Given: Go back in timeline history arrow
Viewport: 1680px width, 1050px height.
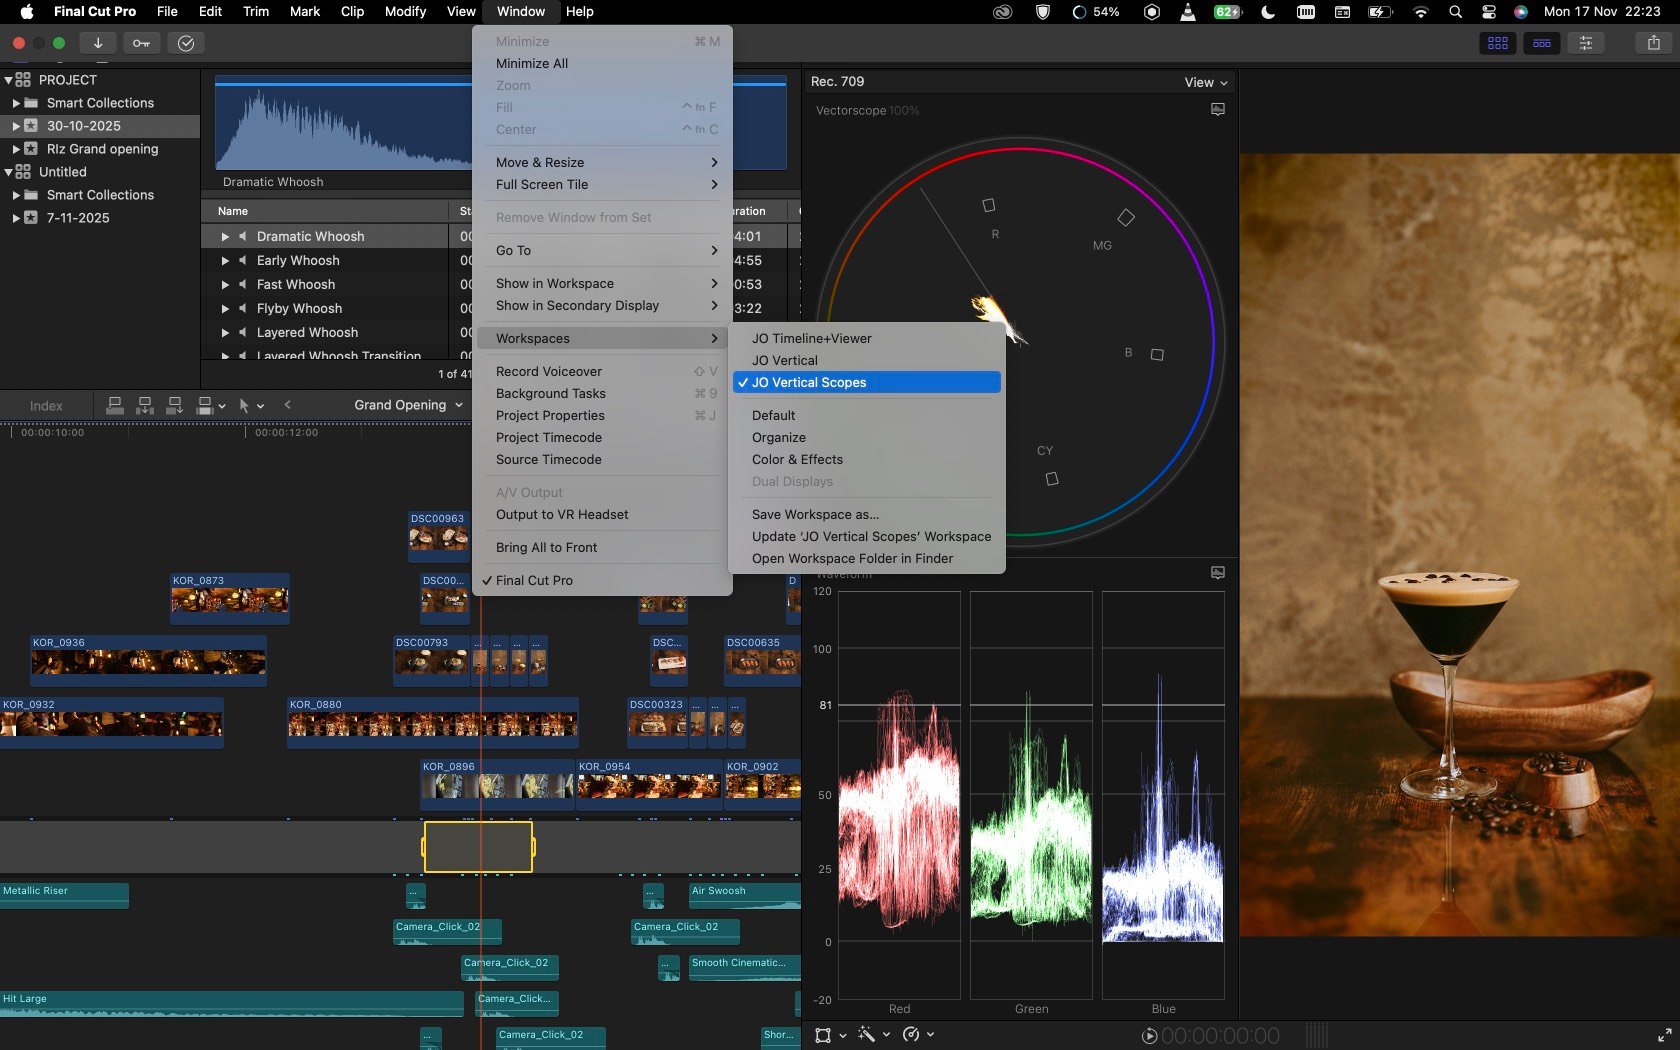Looking at the screenshot, I should pos(288,405).
